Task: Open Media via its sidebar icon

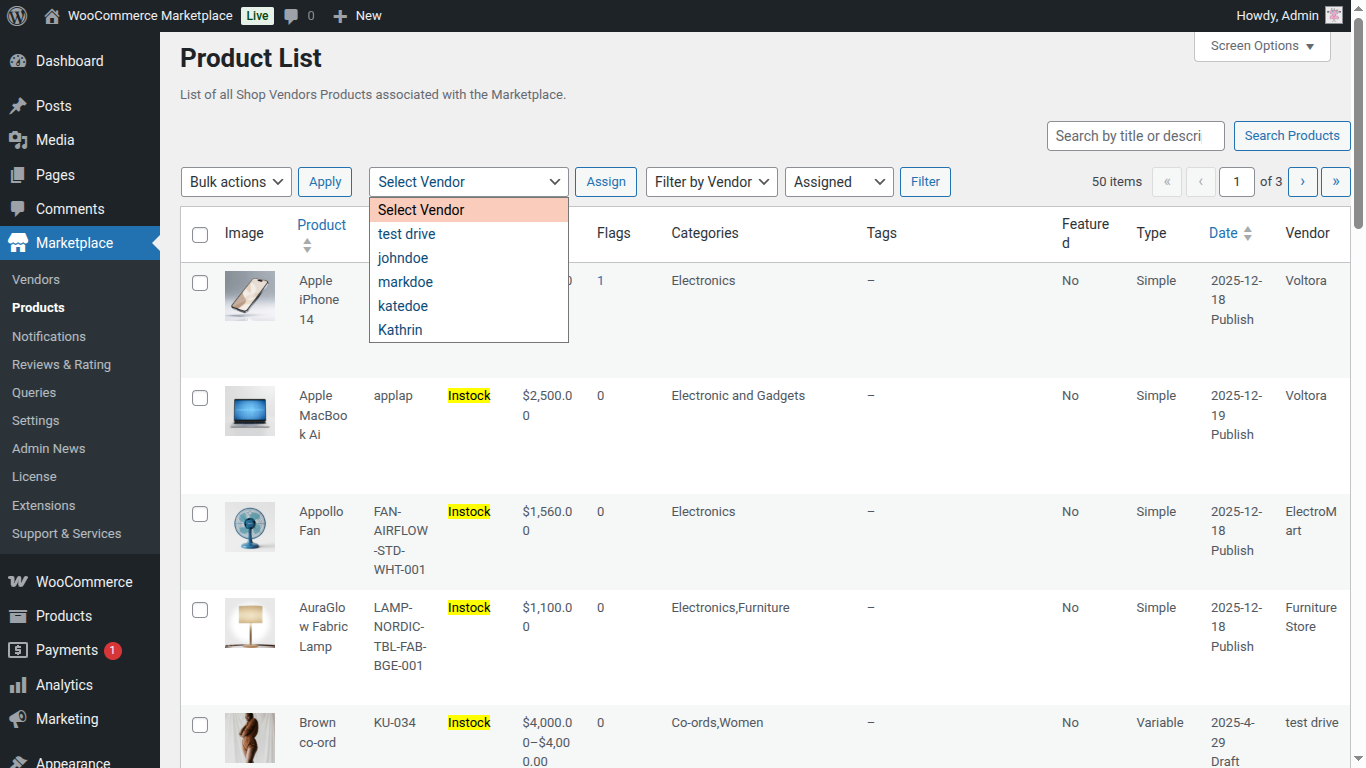Action: pyautogui.click(x=22, y=140)
